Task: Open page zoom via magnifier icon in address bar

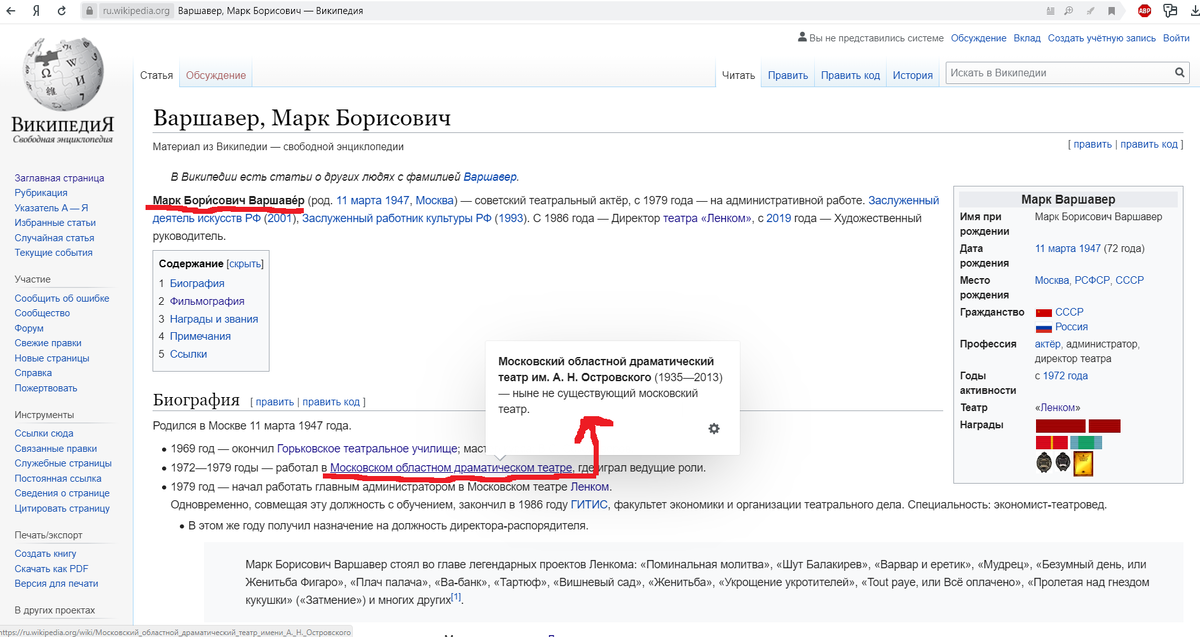Action: point(1068,10)
